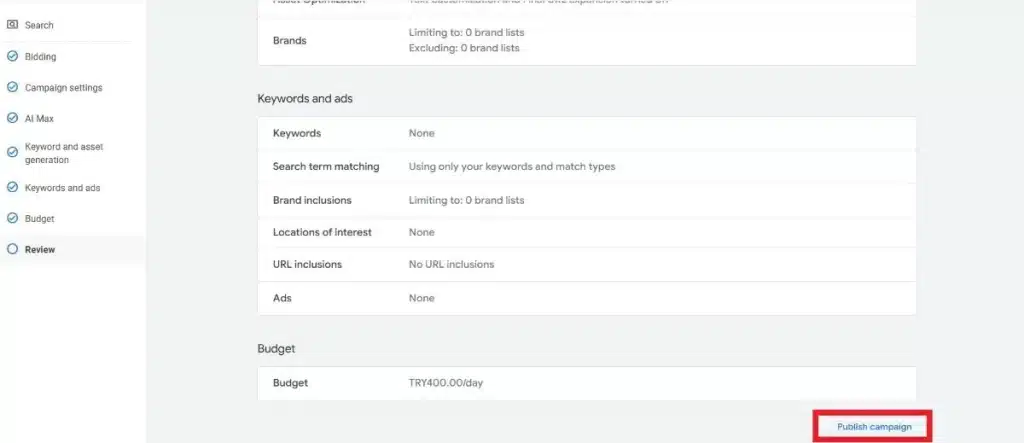
Task: Click the checkmark icon beside Bidding
Action: pos(12,57)
